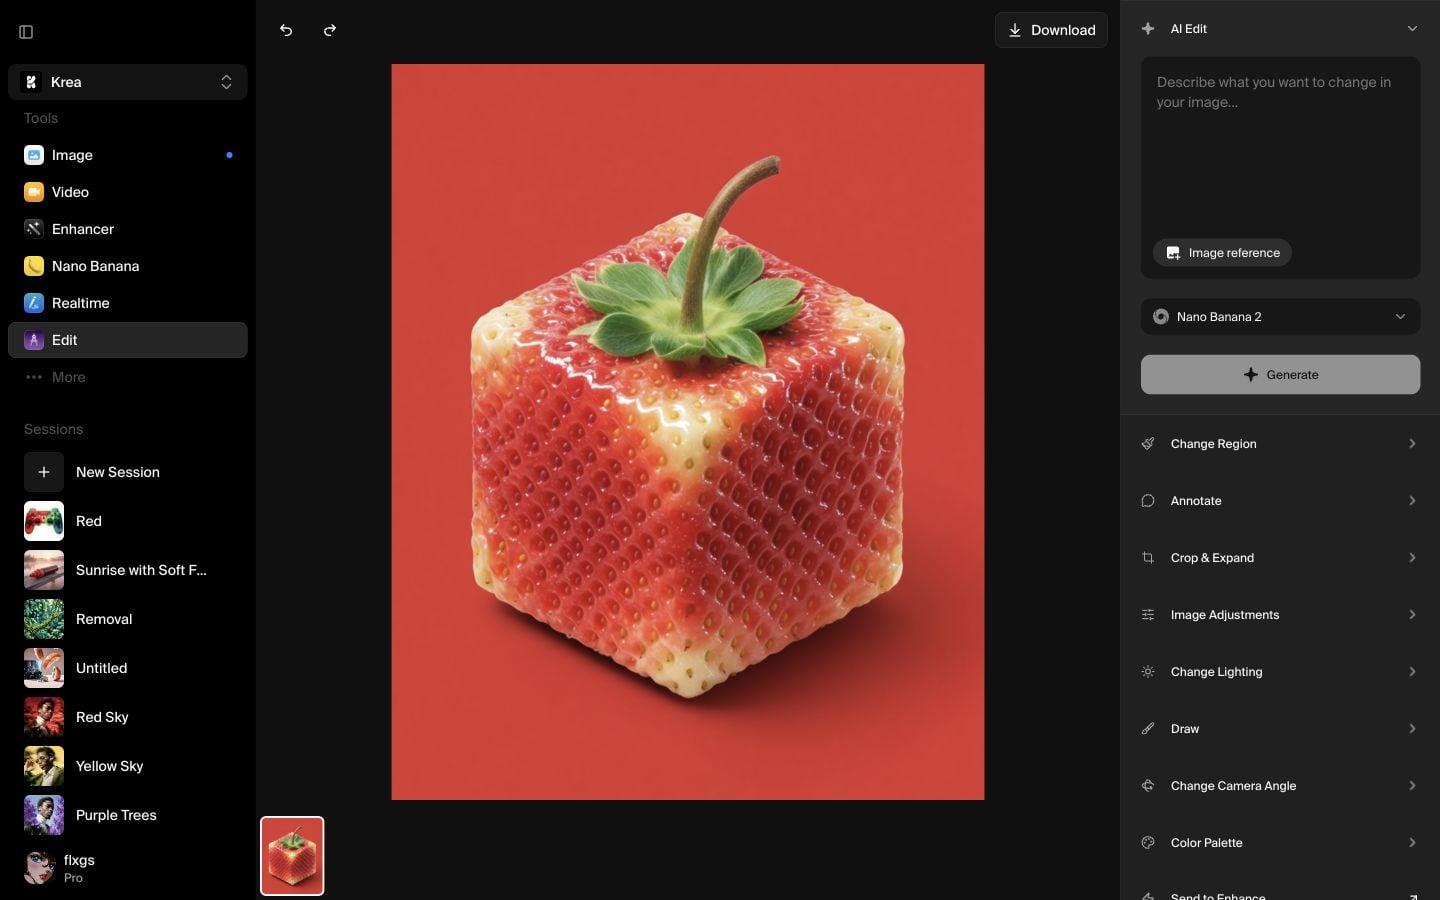Show More tools
Viewport: 1440px width, 900px height.
tap(128, 377)
